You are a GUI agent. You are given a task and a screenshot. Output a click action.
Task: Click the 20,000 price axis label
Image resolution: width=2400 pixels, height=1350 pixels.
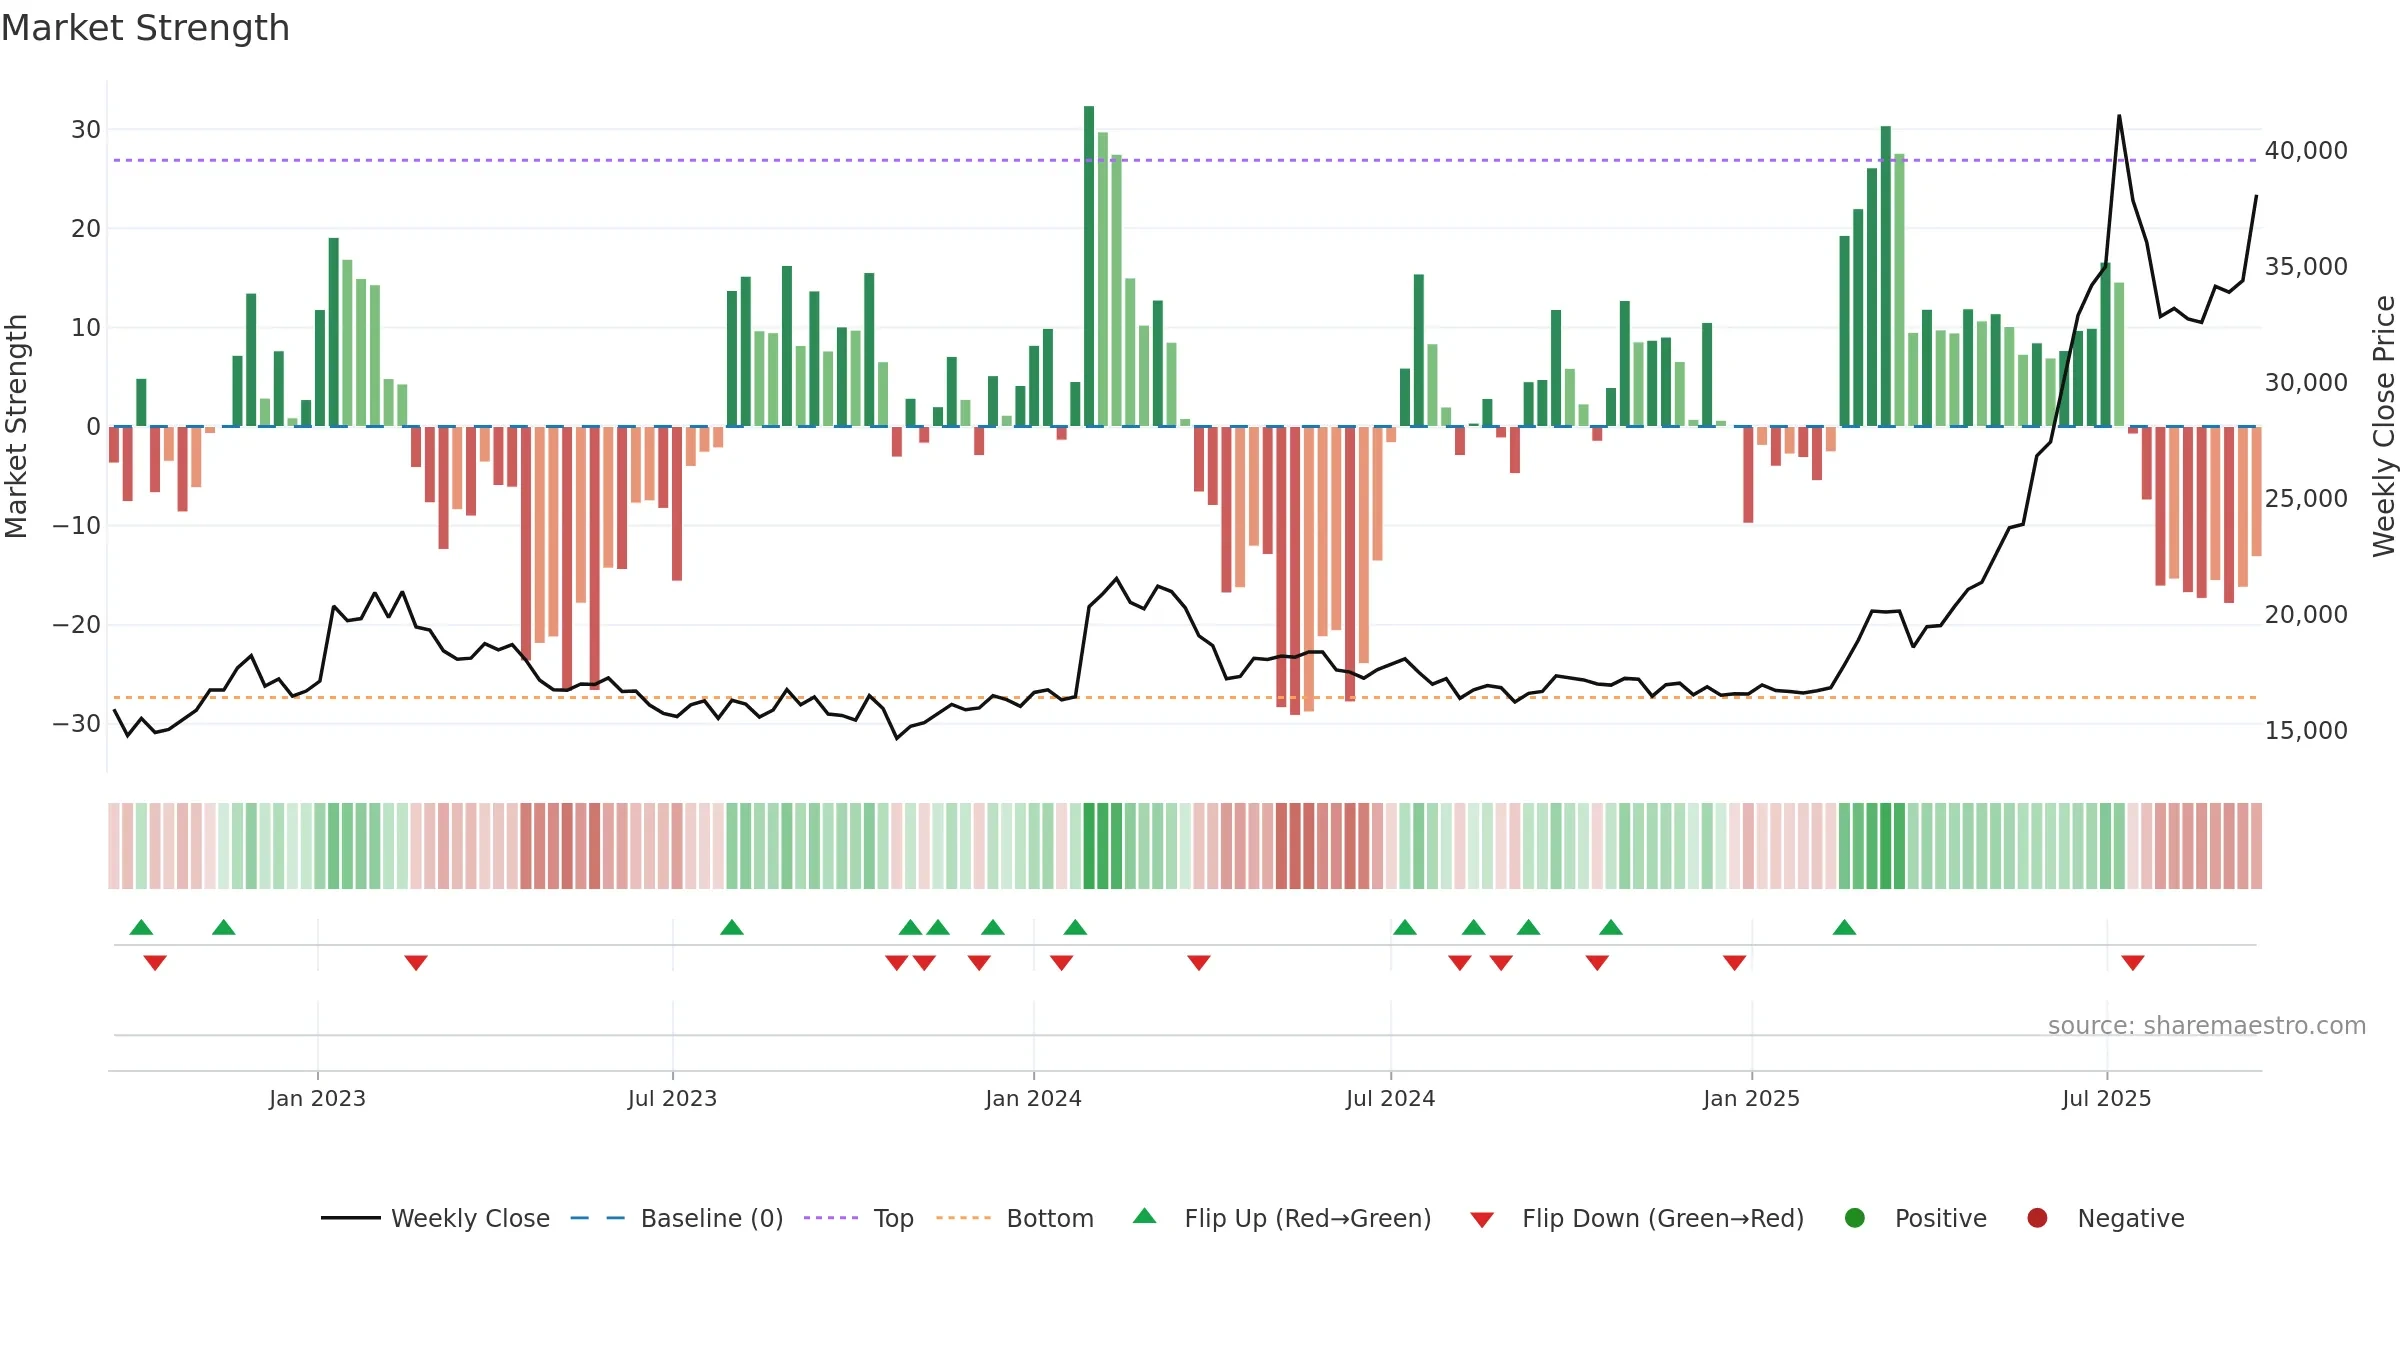point(2306,615)
